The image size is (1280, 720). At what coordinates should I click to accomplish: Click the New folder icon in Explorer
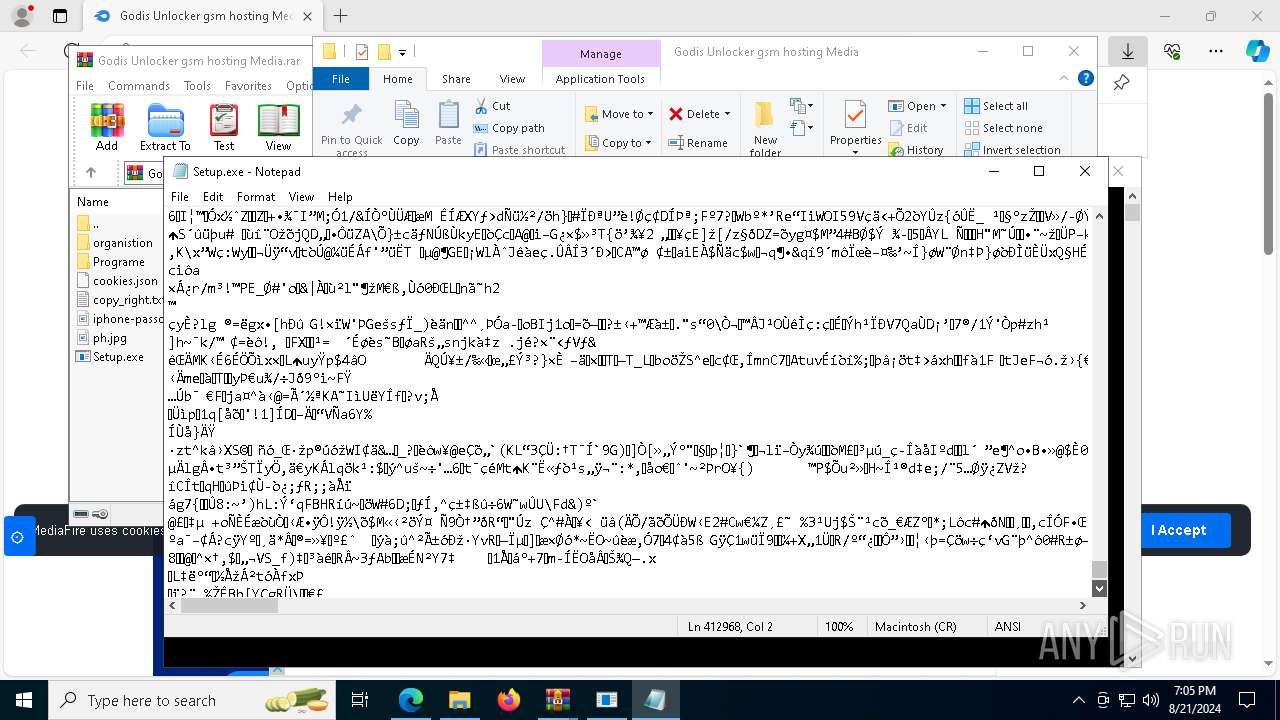[x=765, y=128]
